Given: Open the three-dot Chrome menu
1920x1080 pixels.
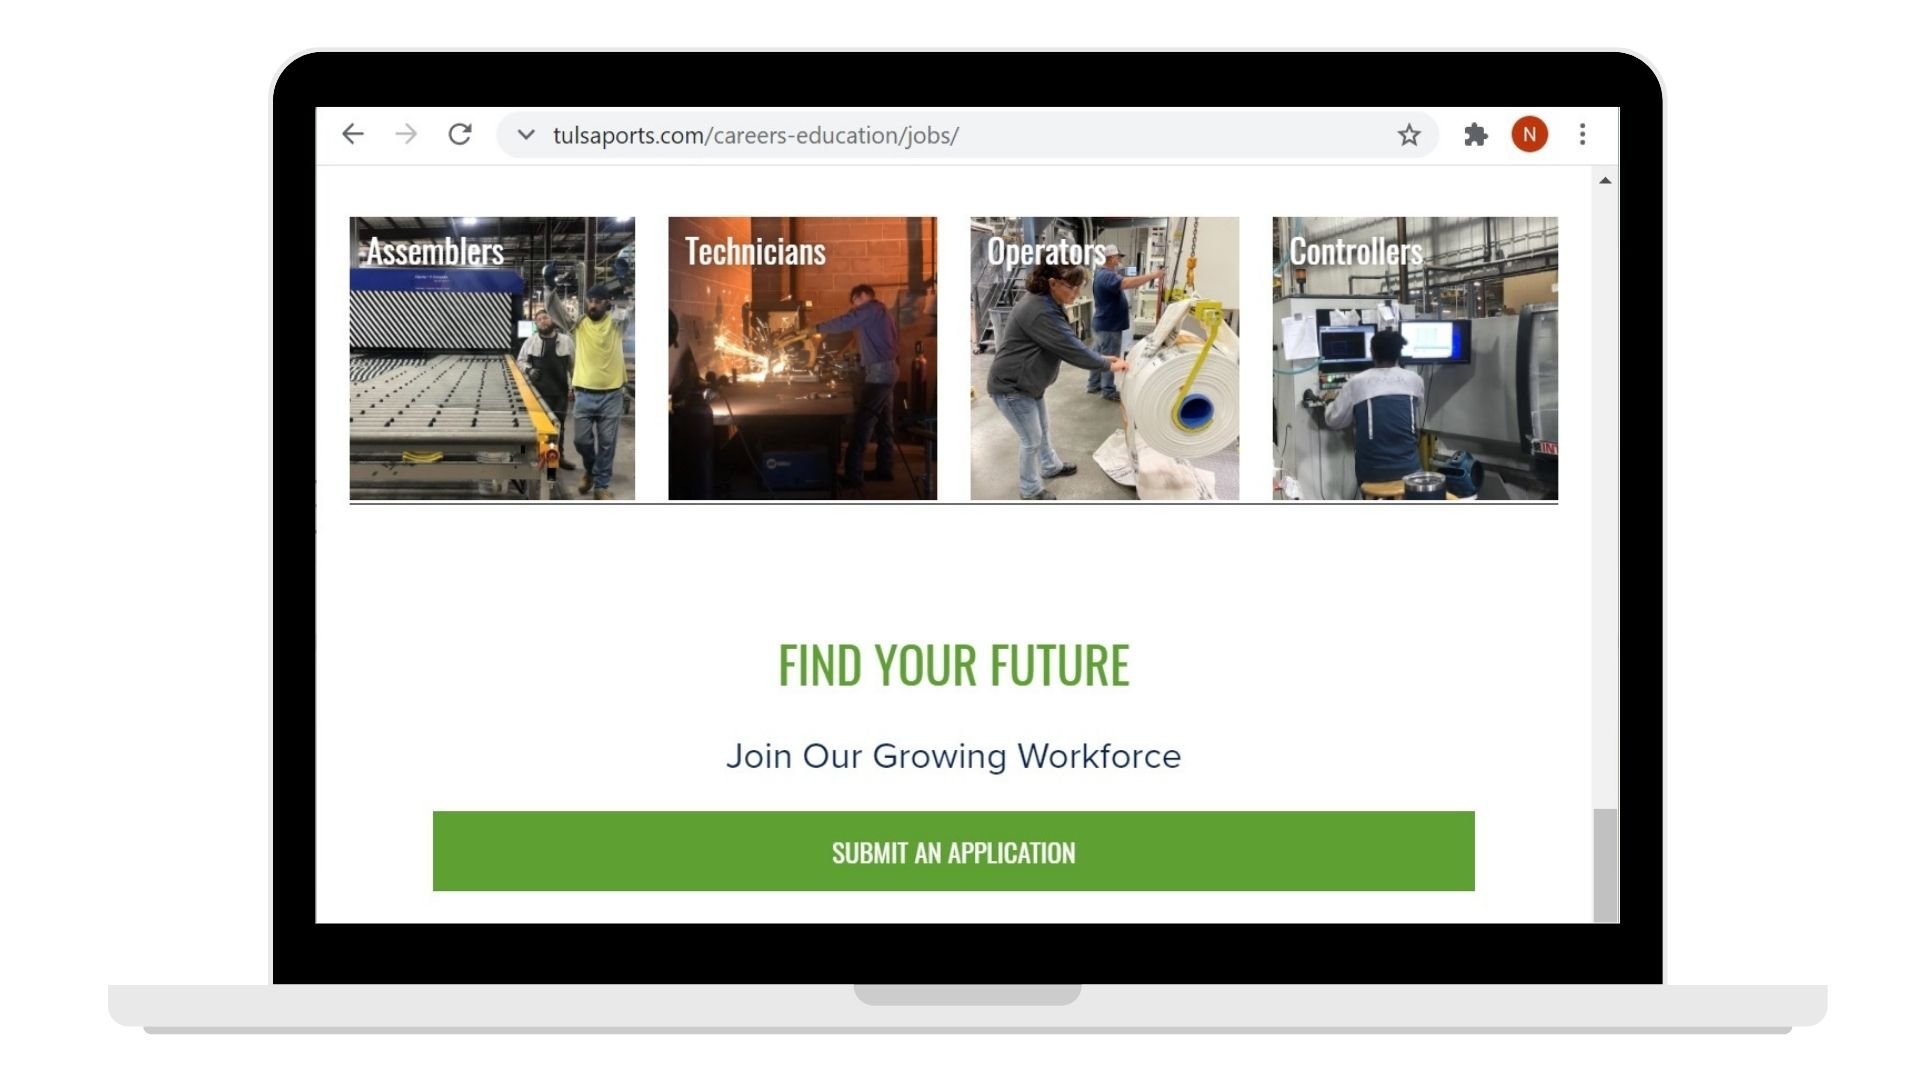Looking at the screenshot, I should 1582,134.
